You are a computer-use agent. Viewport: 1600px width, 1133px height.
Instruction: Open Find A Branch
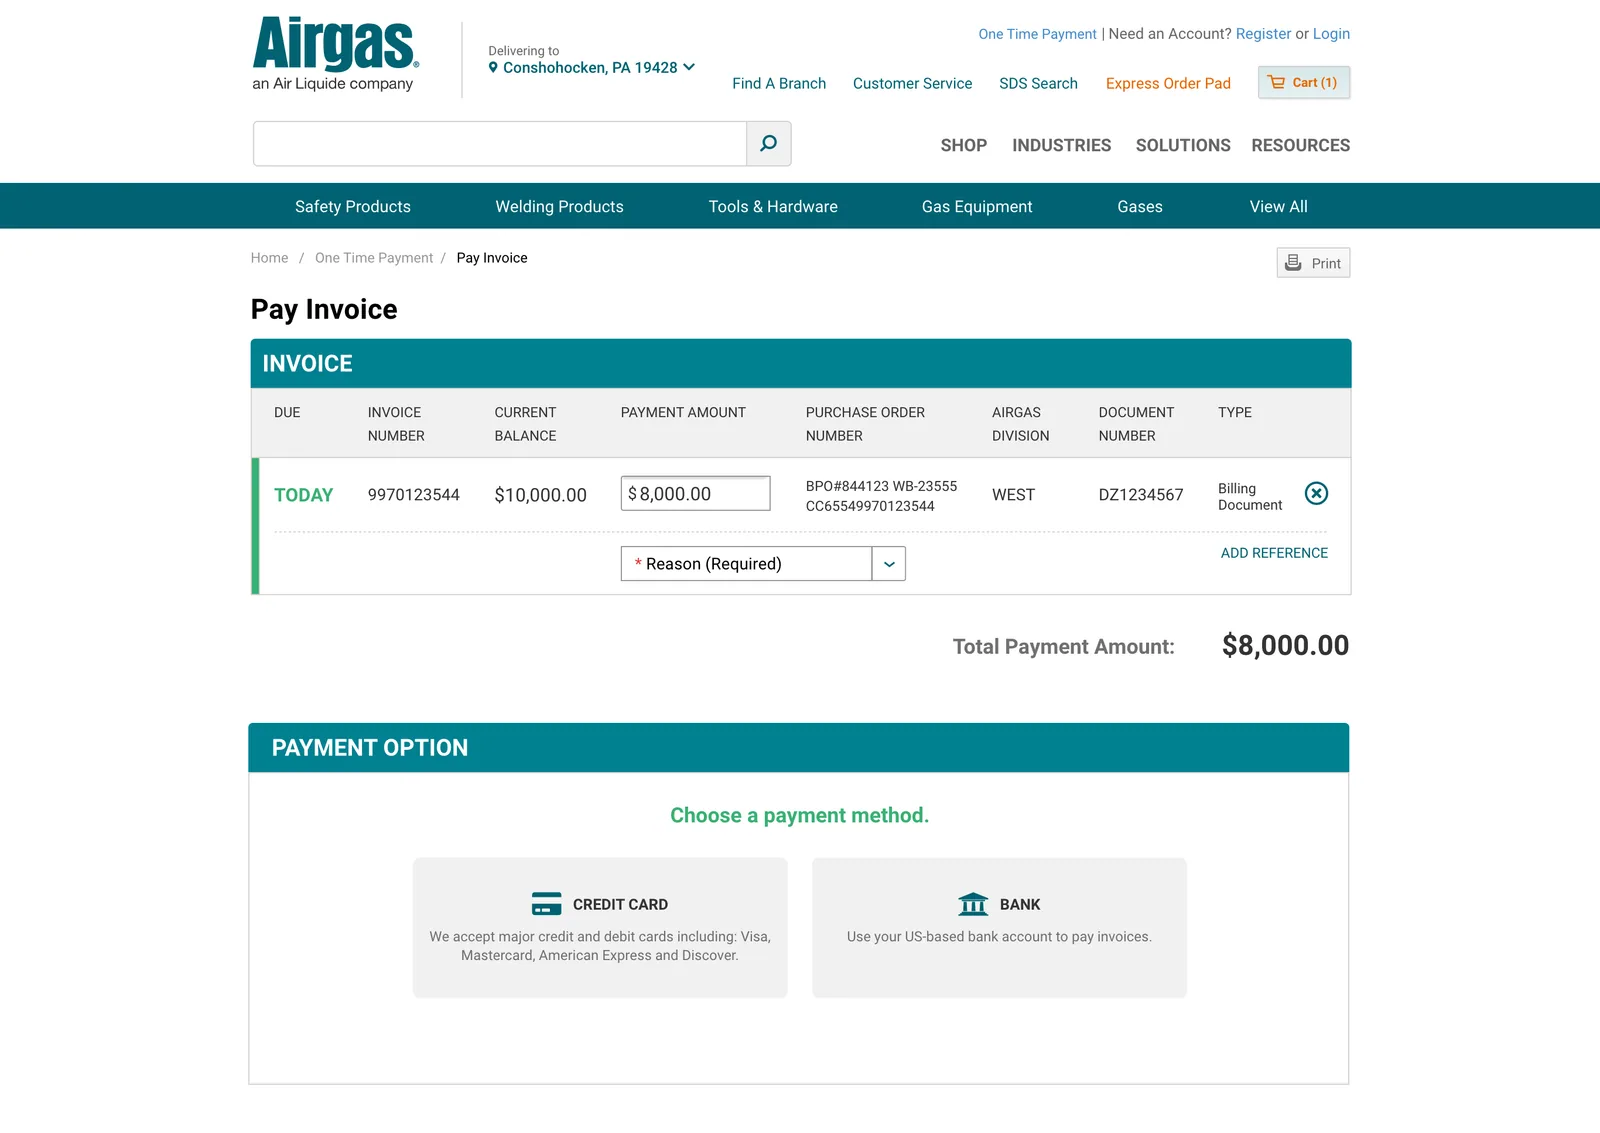779,83
